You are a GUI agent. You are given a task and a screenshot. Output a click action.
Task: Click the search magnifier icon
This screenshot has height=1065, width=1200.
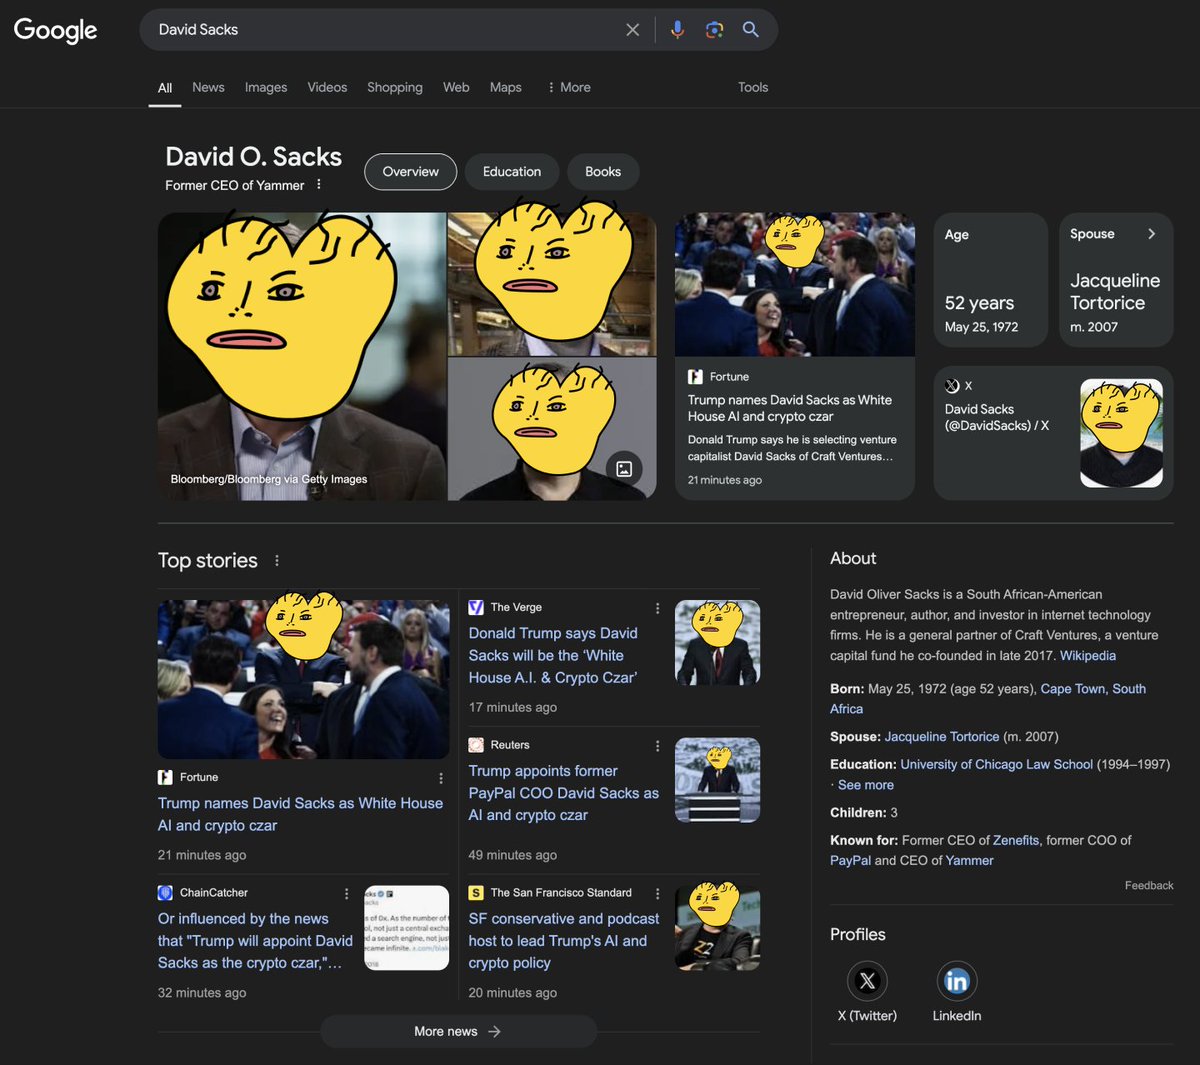coord(750,29)
